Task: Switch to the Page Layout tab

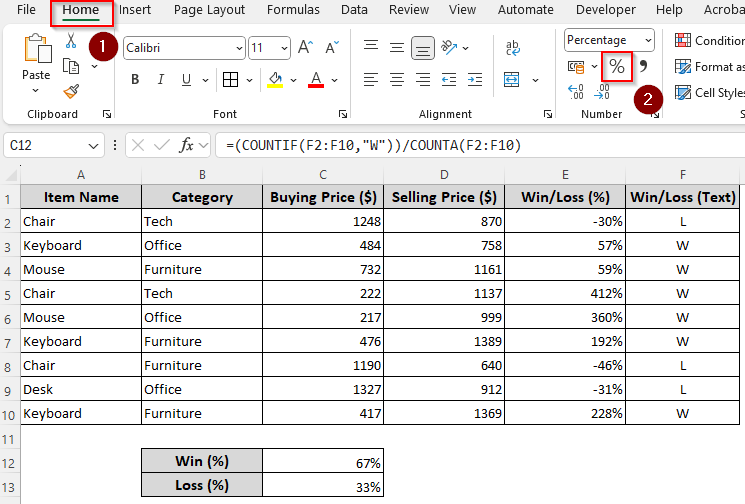Action: (209, 10)
